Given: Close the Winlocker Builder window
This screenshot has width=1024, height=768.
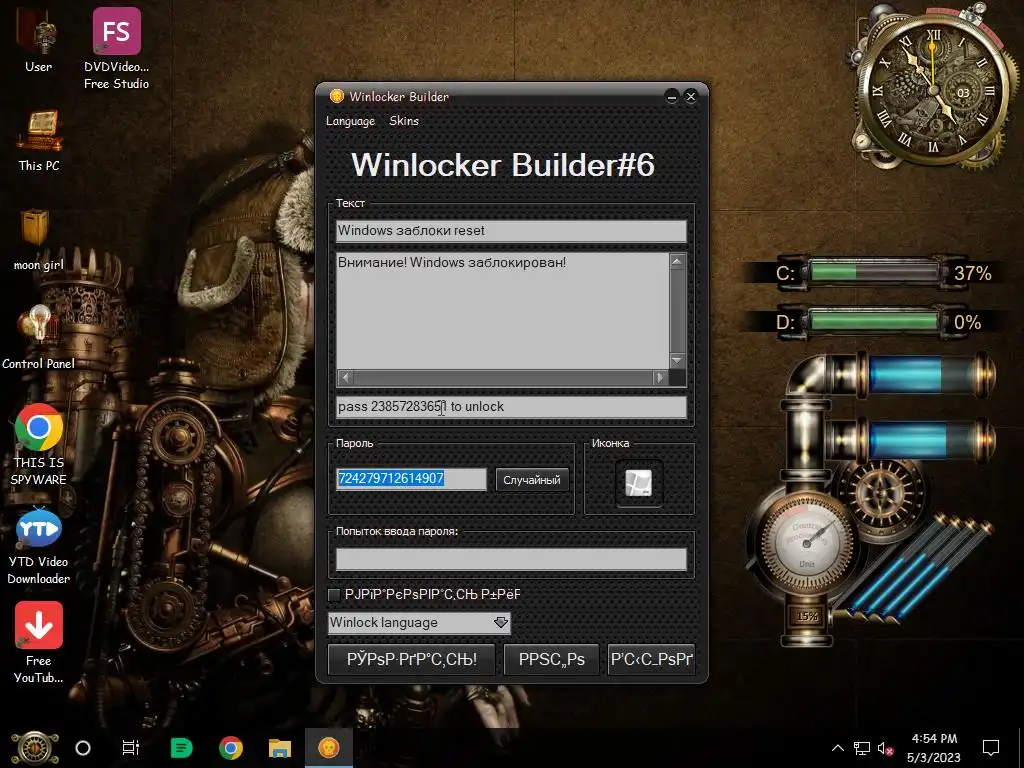Looking at the screenshot, I should 691,97.
